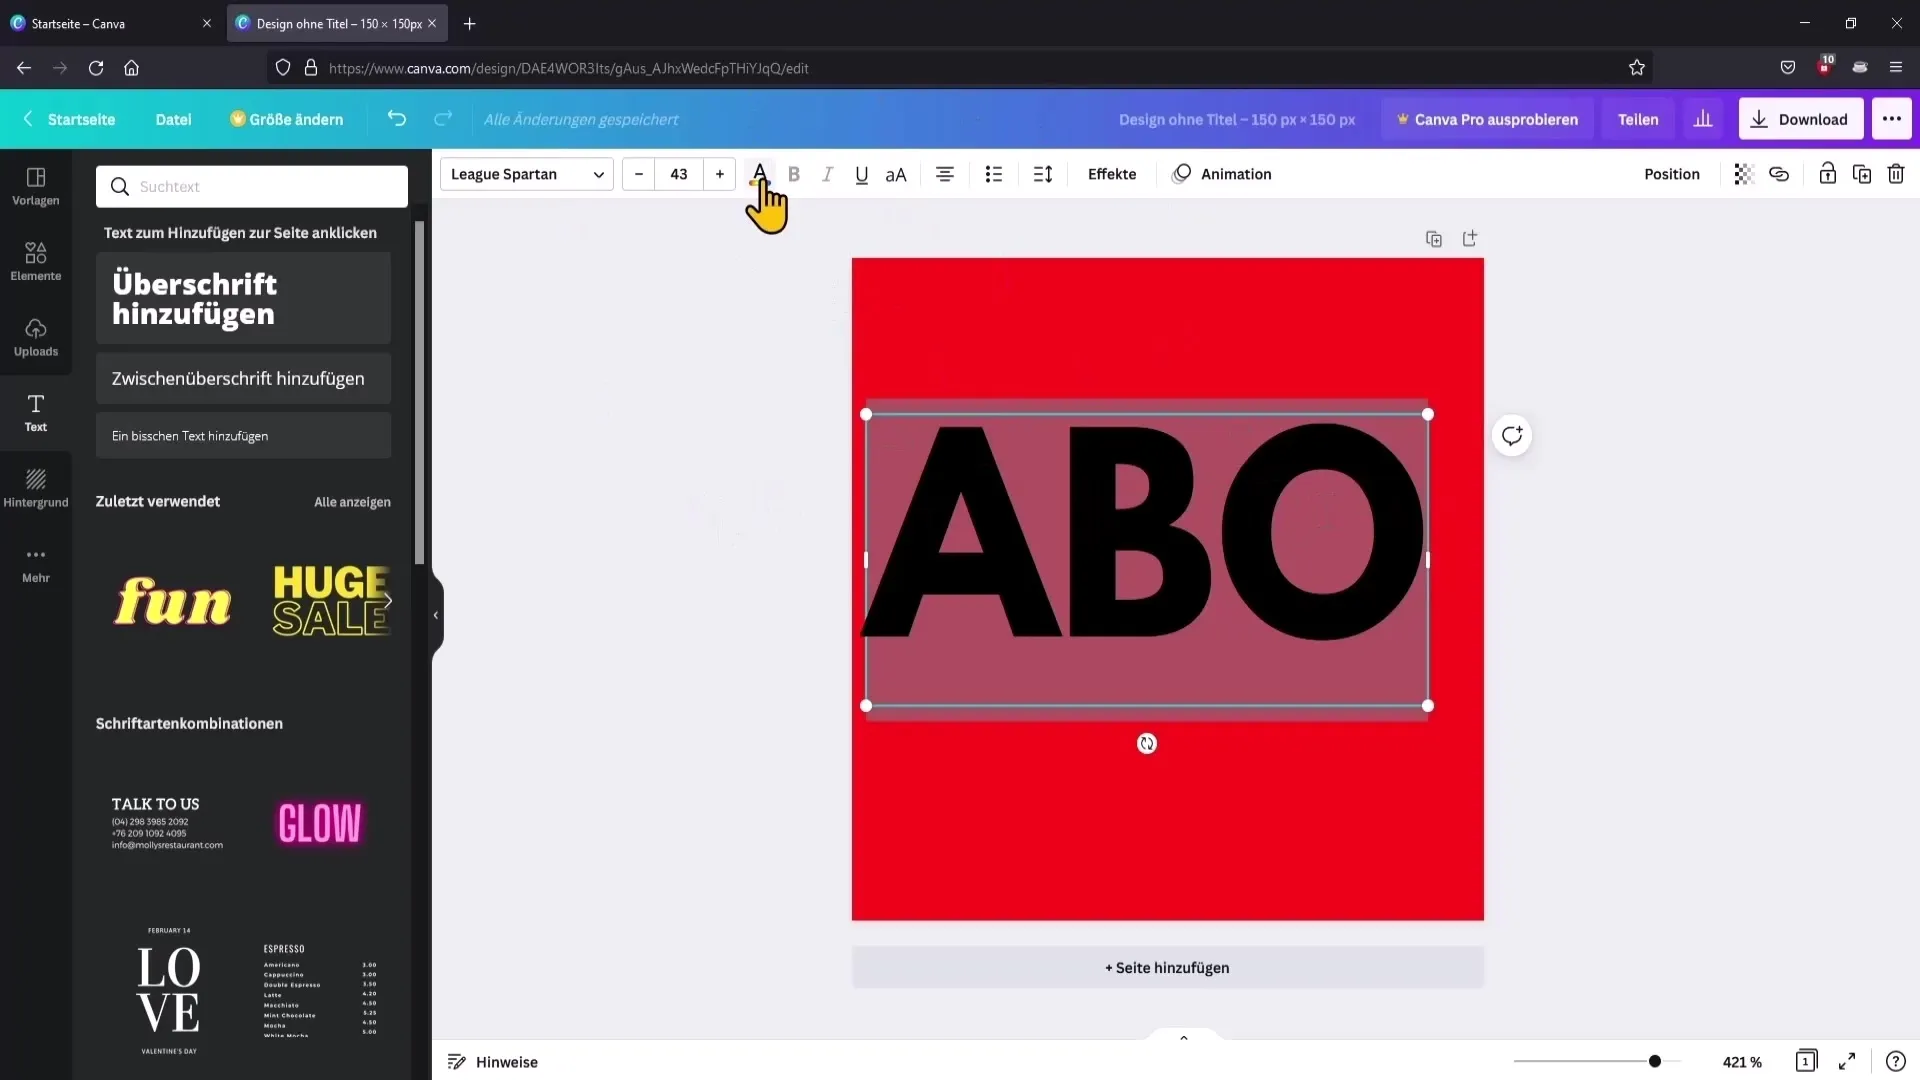This screenshot has height=1080, width=1920.
Task: Expand the page overview chevron at bottom
Action: (1183, 1038)
